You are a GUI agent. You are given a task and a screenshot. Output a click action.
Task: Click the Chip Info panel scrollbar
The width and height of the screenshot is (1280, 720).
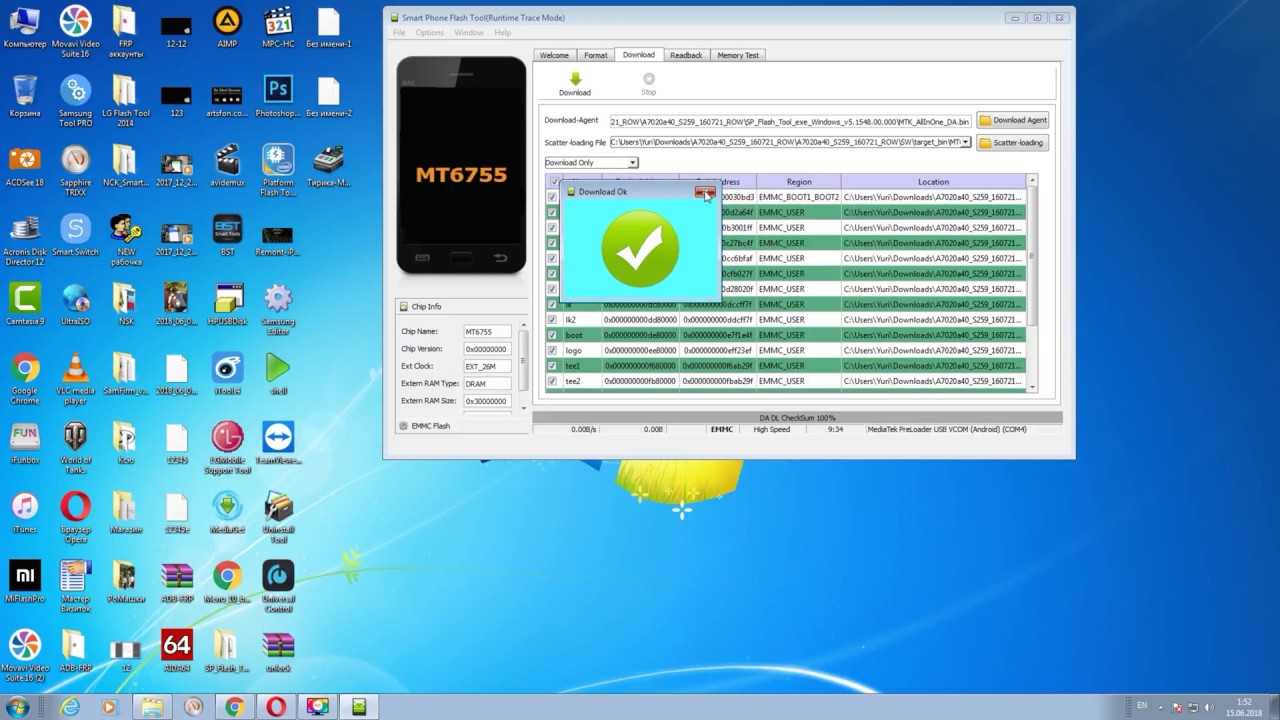click(522, 365)
